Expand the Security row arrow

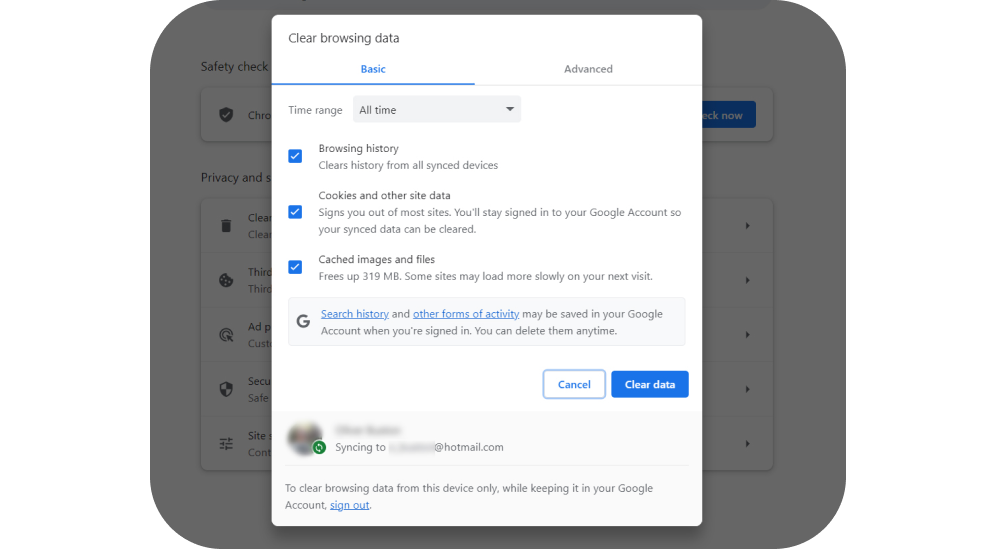click(x=748, y=389)
